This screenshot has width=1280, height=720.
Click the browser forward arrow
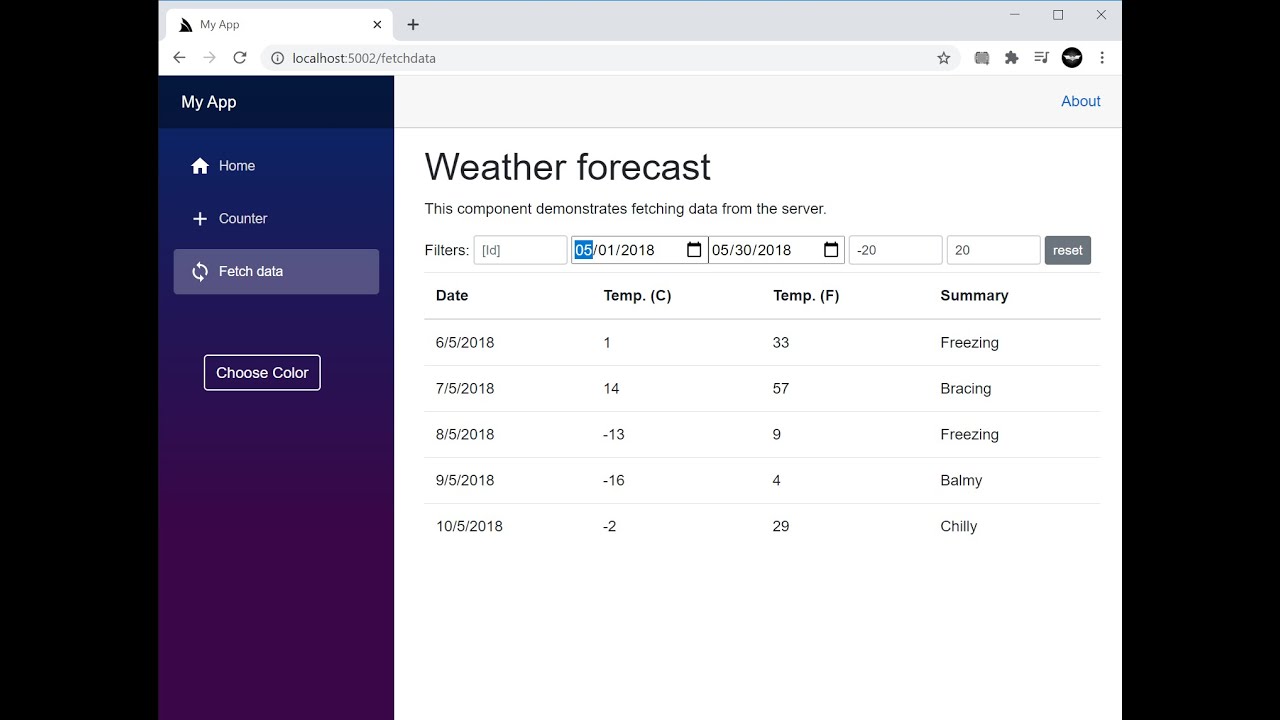209,58
